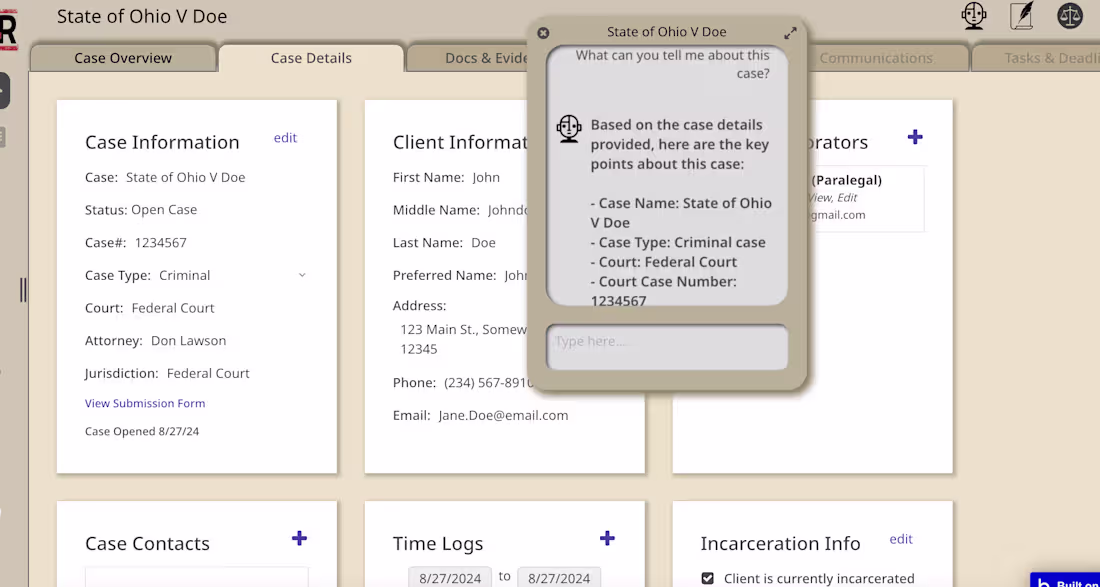Close the State of Ohio V Doe chat
1100x587 pixels.
tap(543, 32)
